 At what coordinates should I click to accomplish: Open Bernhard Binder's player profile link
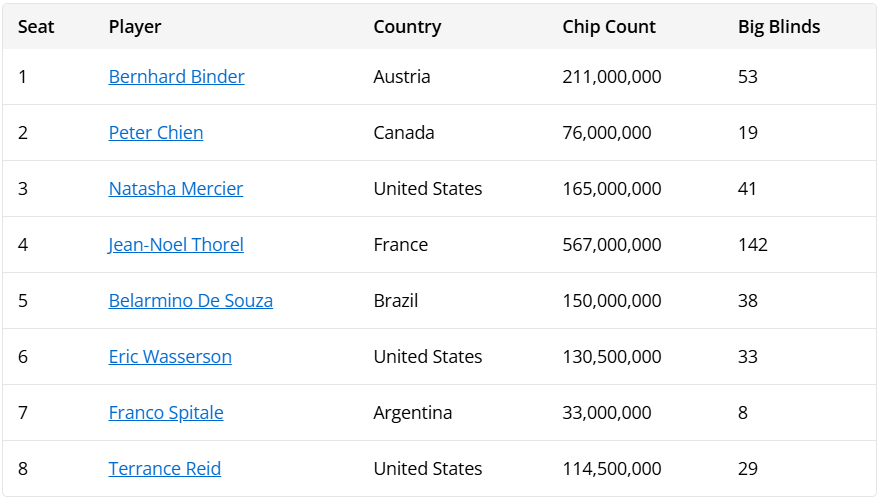point(176,77)
